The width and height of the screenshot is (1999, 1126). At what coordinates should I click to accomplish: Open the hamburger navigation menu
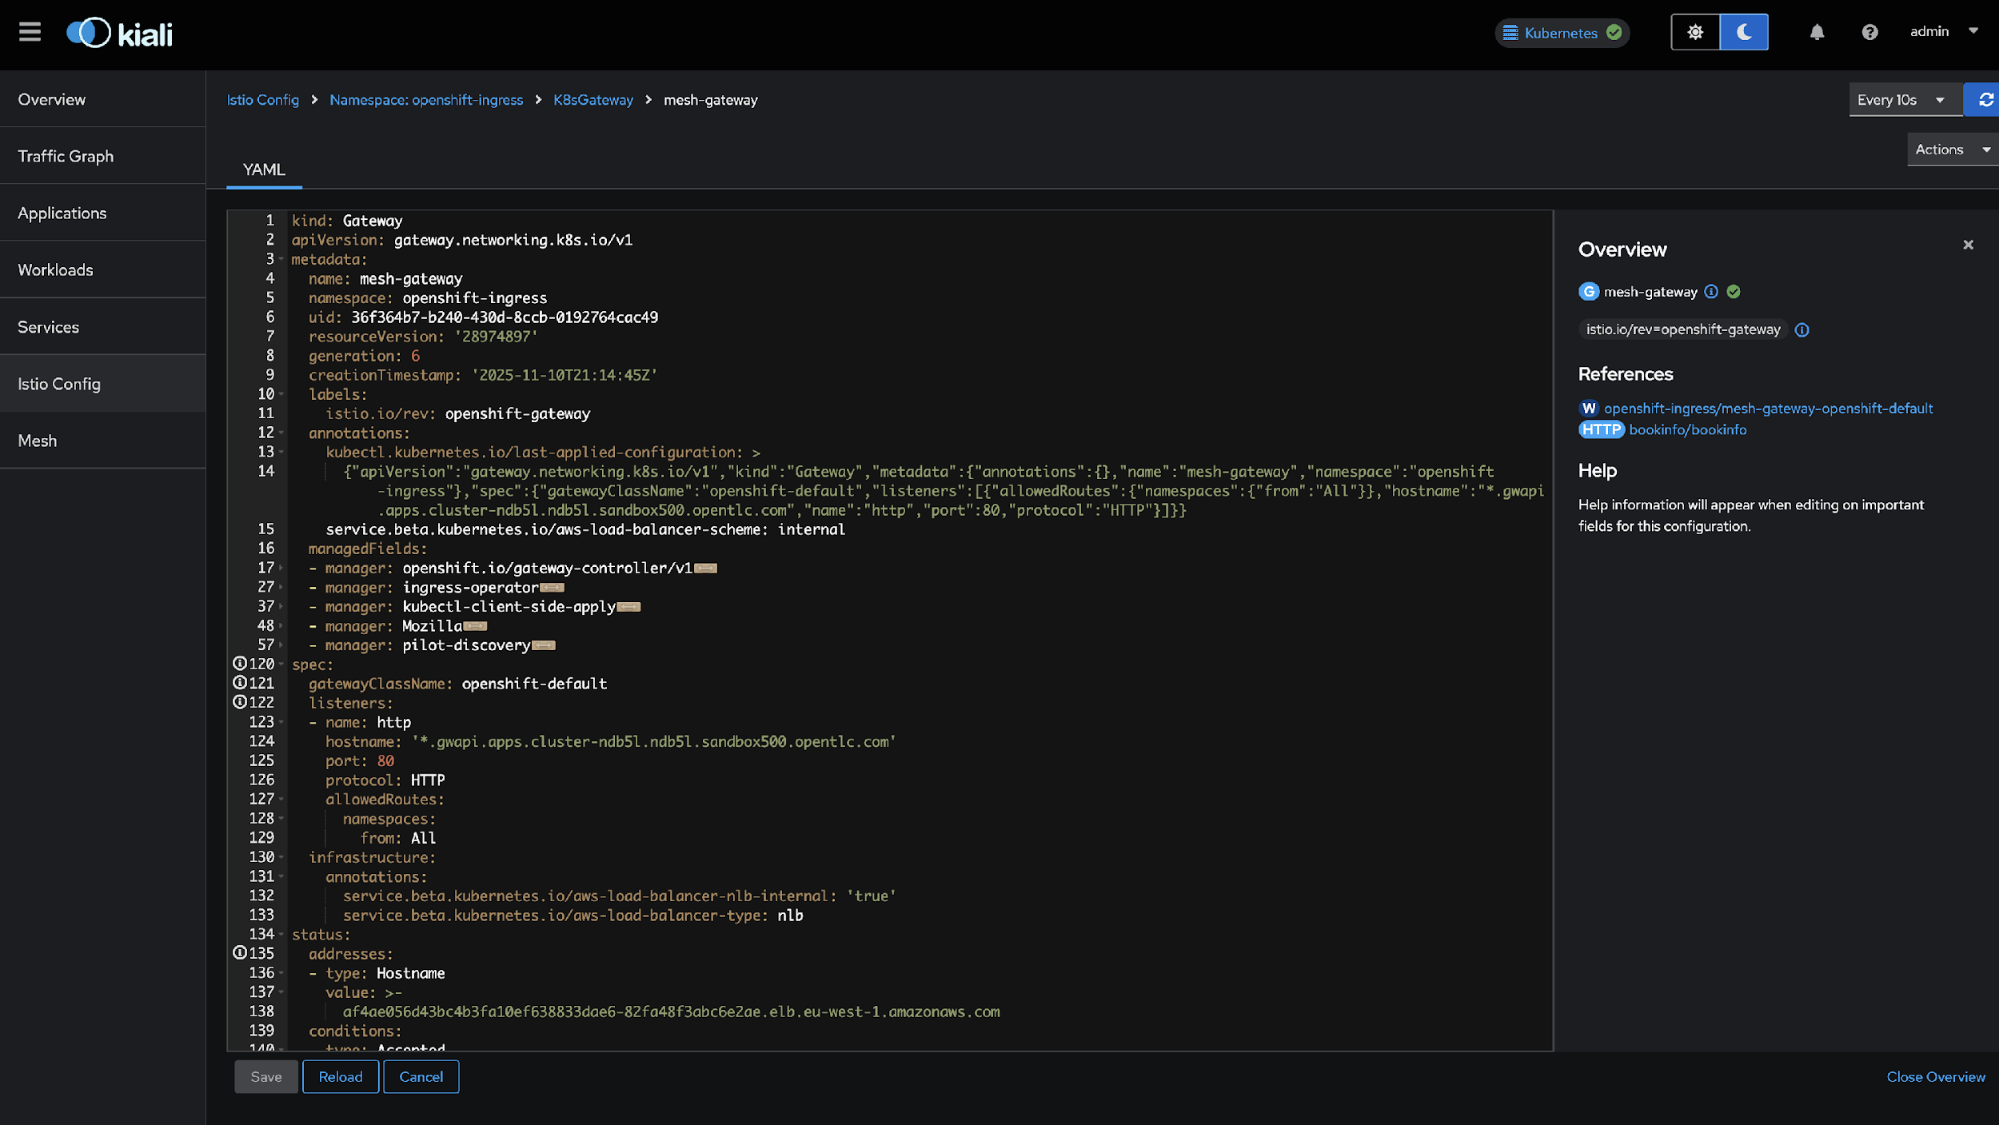[x=30, y=32]
